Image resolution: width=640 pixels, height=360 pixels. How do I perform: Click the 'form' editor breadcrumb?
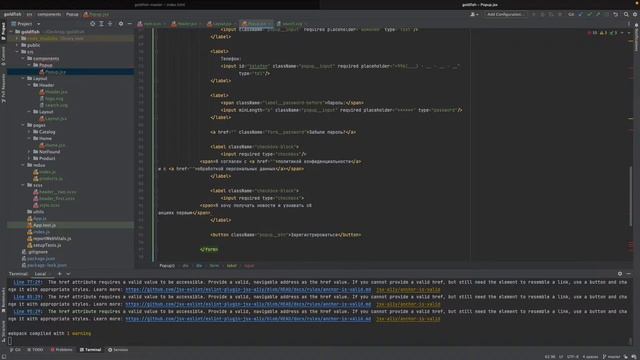point(214,266)
